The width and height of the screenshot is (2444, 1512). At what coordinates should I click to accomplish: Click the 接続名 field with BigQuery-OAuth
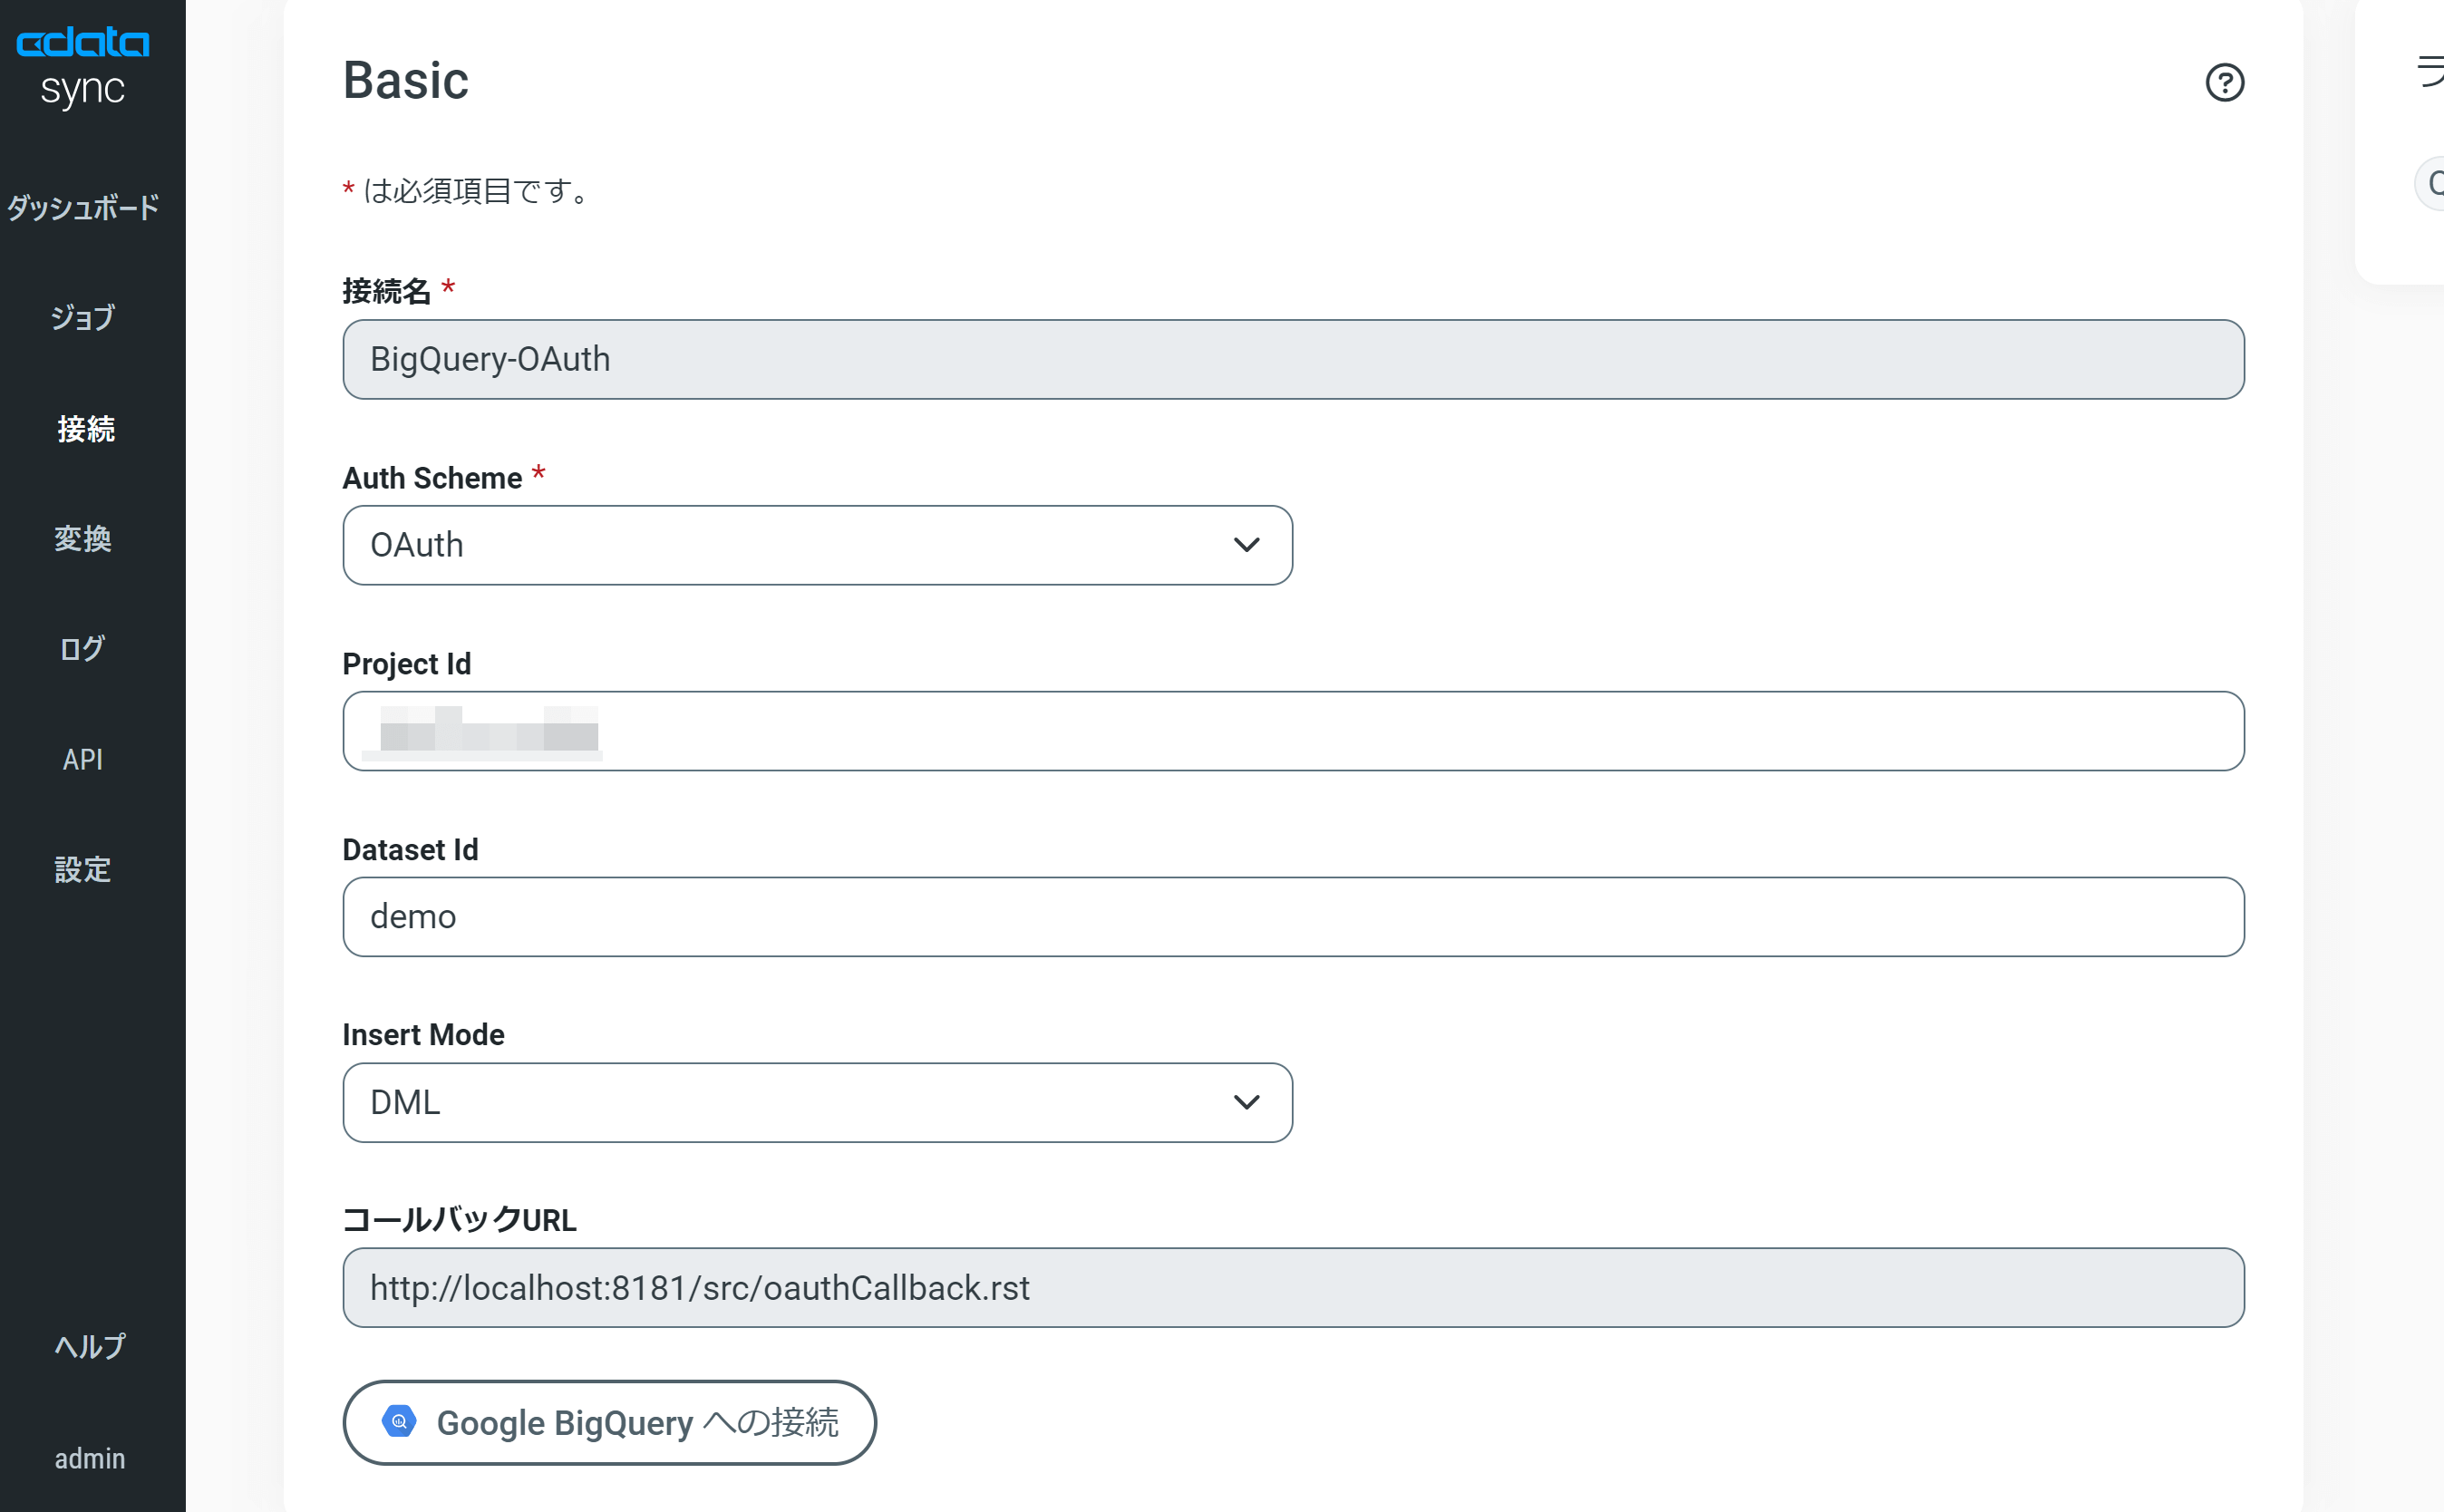pyautogui.click(x=1292, y=359)
